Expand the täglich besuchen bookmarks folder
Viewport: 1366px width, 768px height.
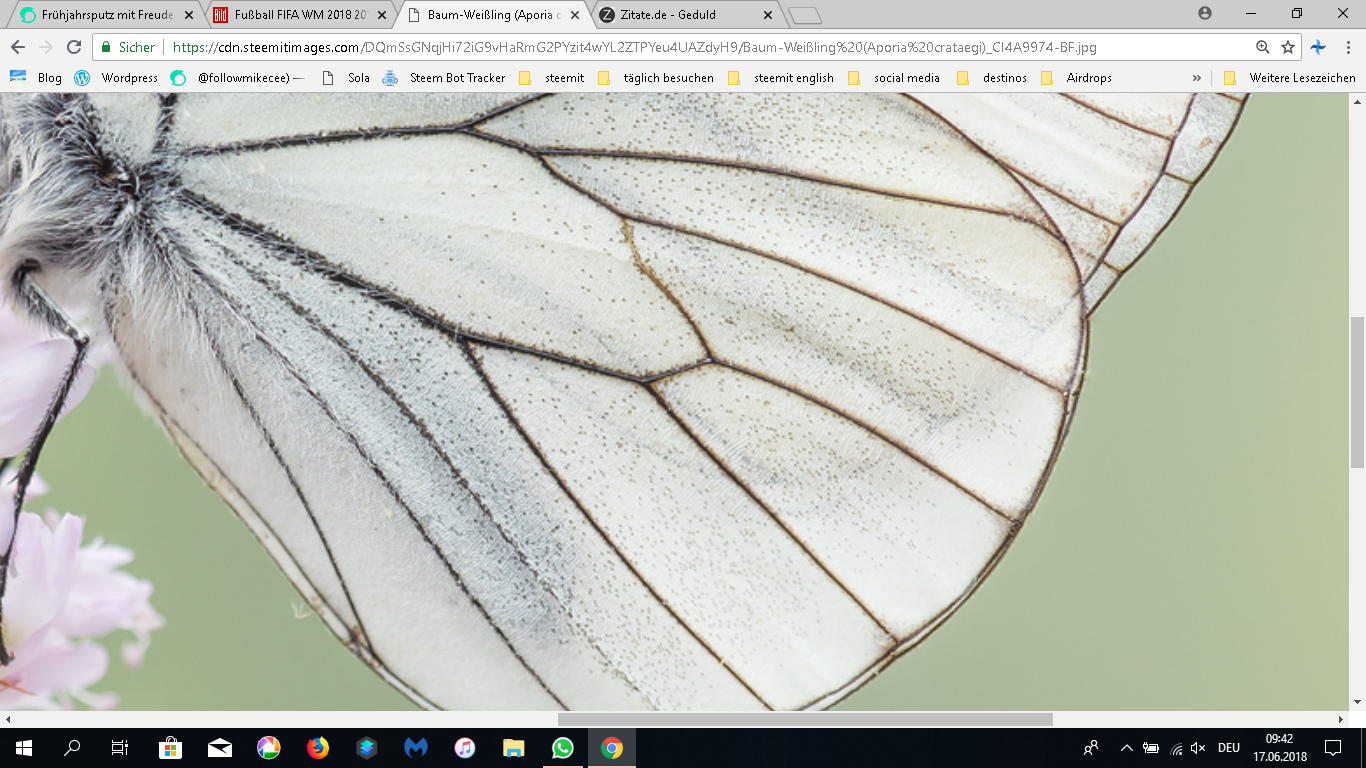tap(655, 77)
